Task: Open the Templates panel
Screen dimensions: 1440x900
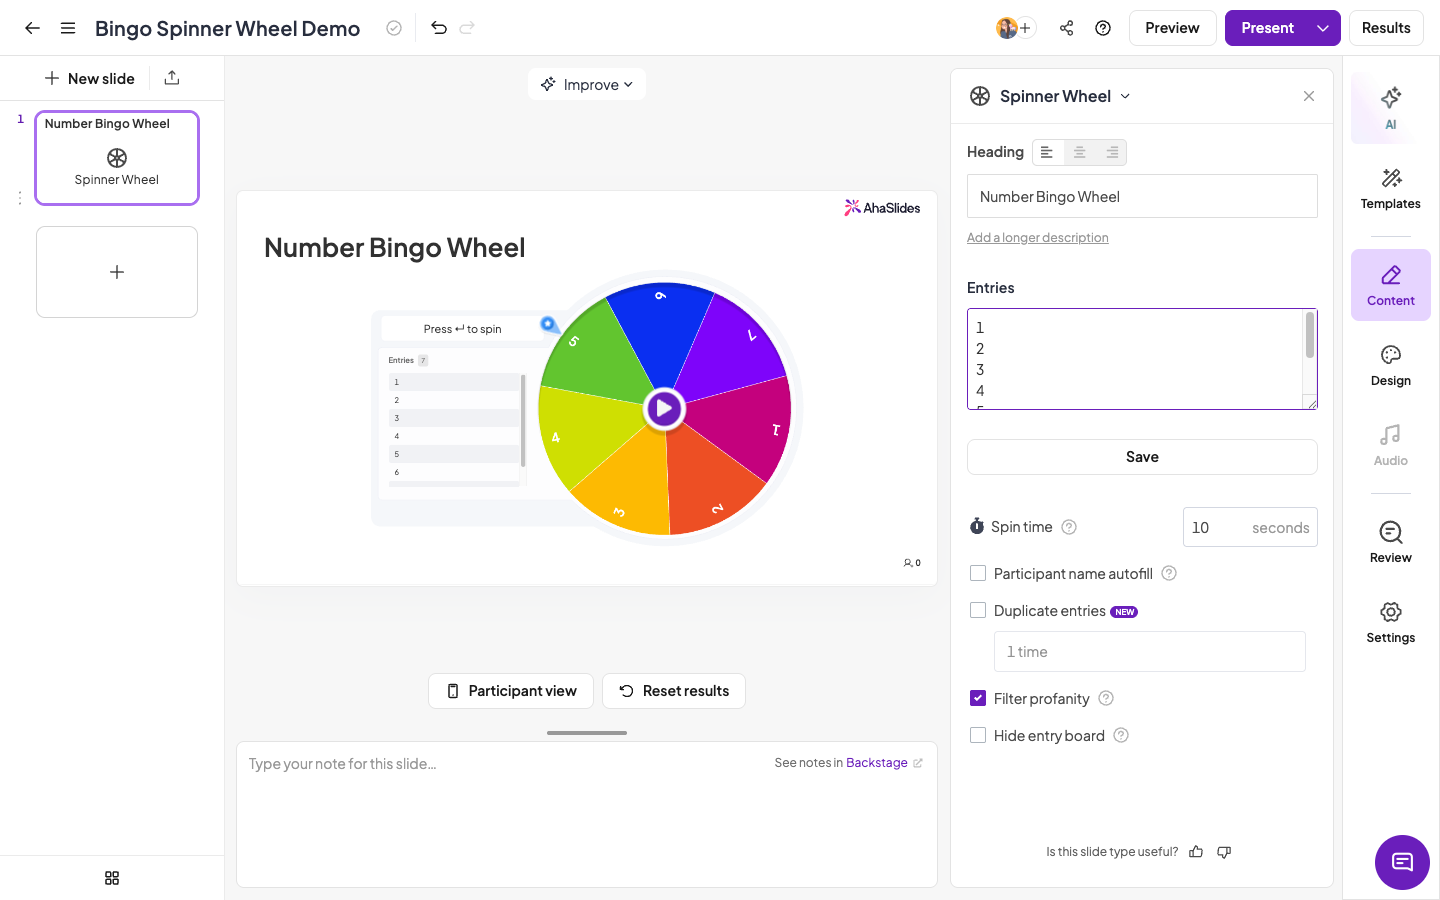Action: coord(1390,188)
